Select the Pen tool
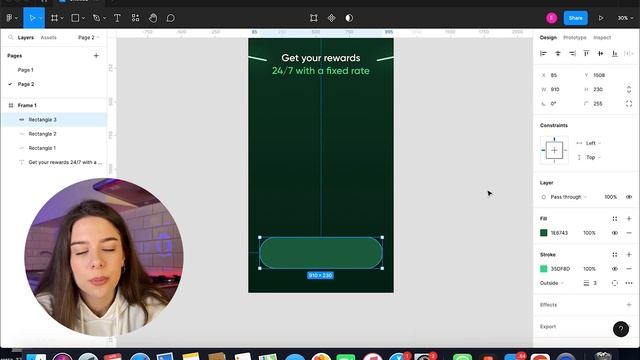This screenshot has width=640, height=360. (96, 18)
